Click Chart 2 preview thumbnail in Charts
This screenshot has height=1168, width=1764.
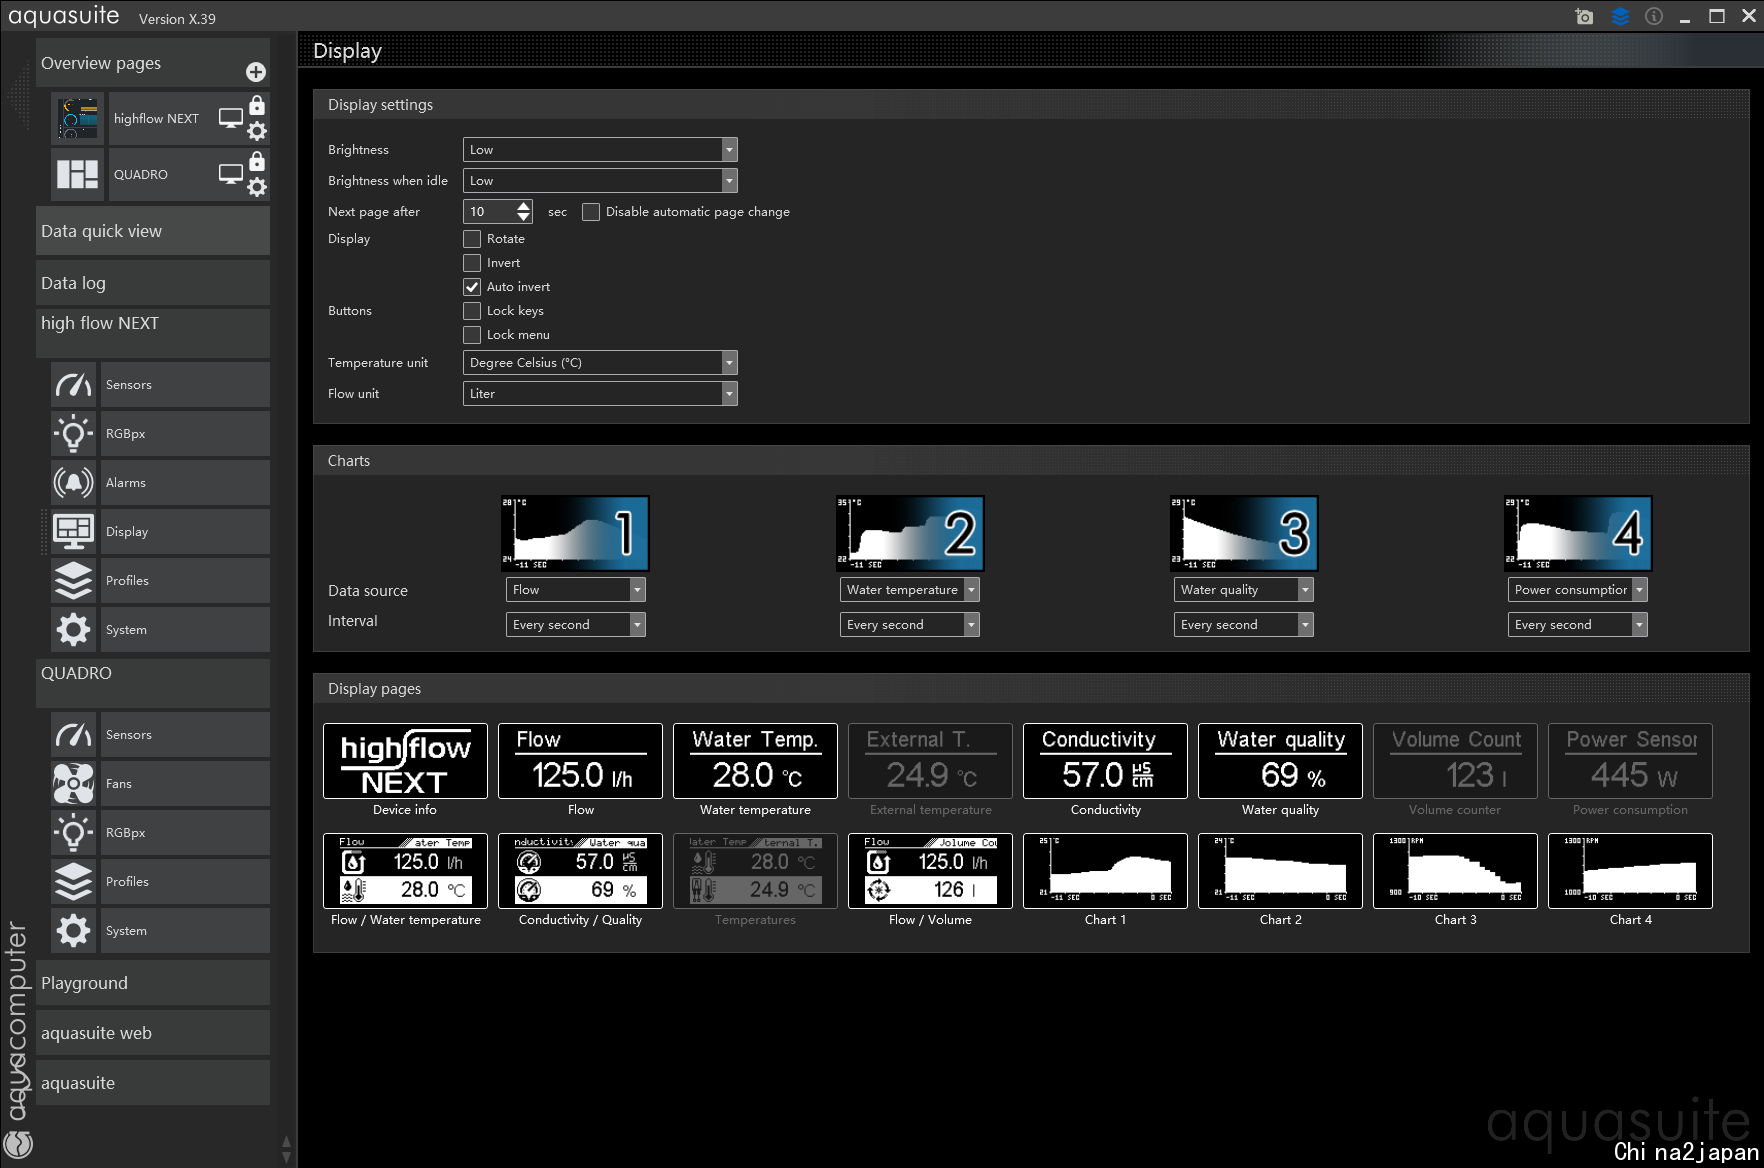pyautogui.click(x=910, y=533)
